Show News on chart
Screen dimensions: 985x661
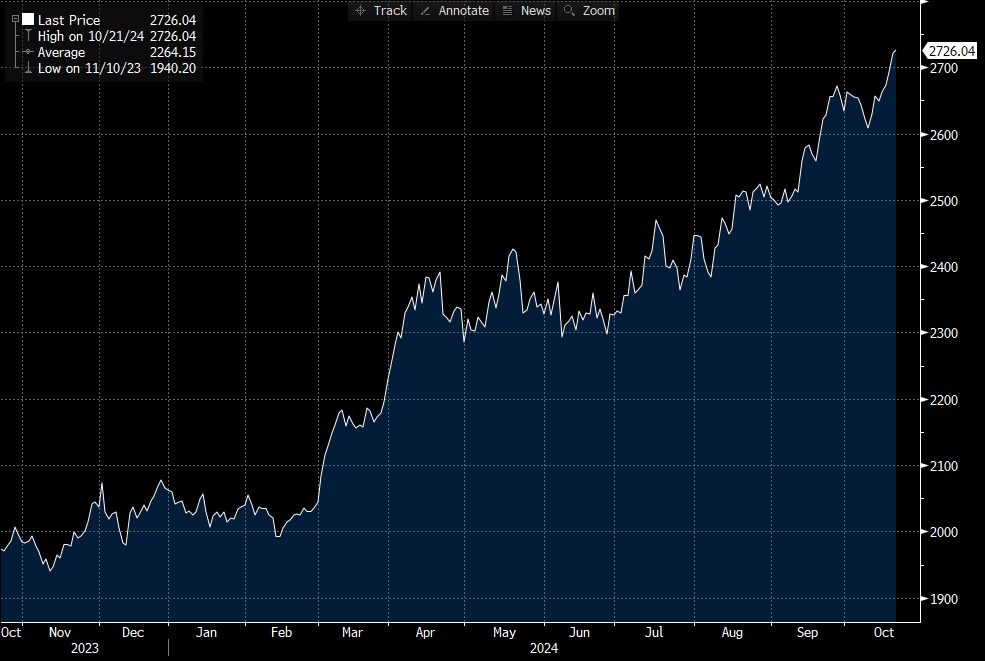(536, 11)
